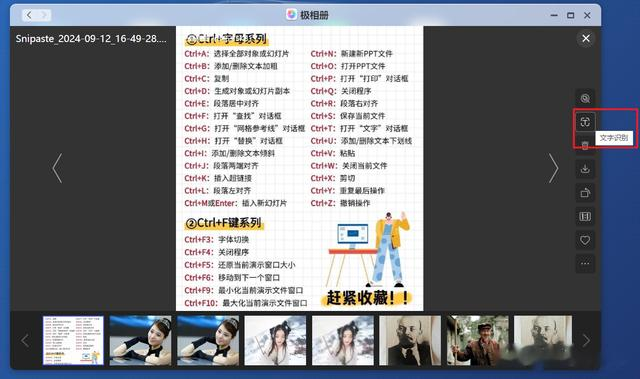640x379 pixels.
Task: Favorite this photo with the heart icon
Action: tap(585, 240)
